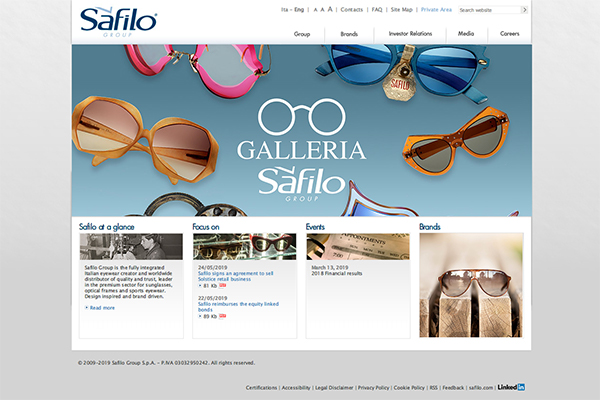Screen dimensions: 600x400
Task: Click the Events heading
Action: pos(315,227)
